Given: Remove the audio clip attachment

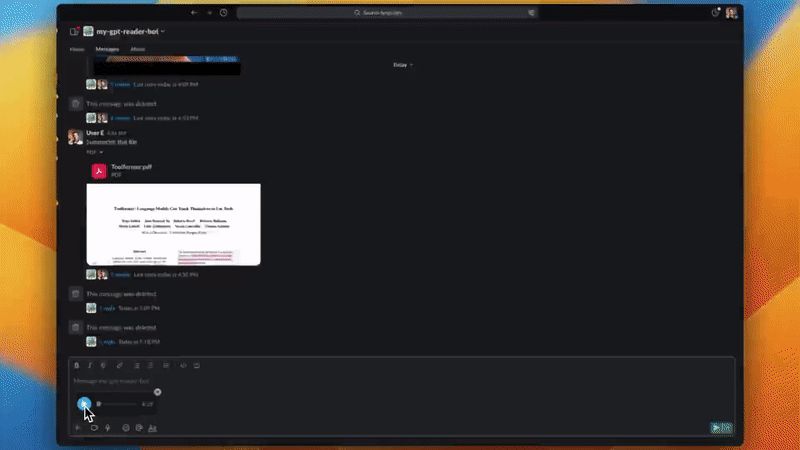Looking at the screenshot, I should [x=157, y=392].
